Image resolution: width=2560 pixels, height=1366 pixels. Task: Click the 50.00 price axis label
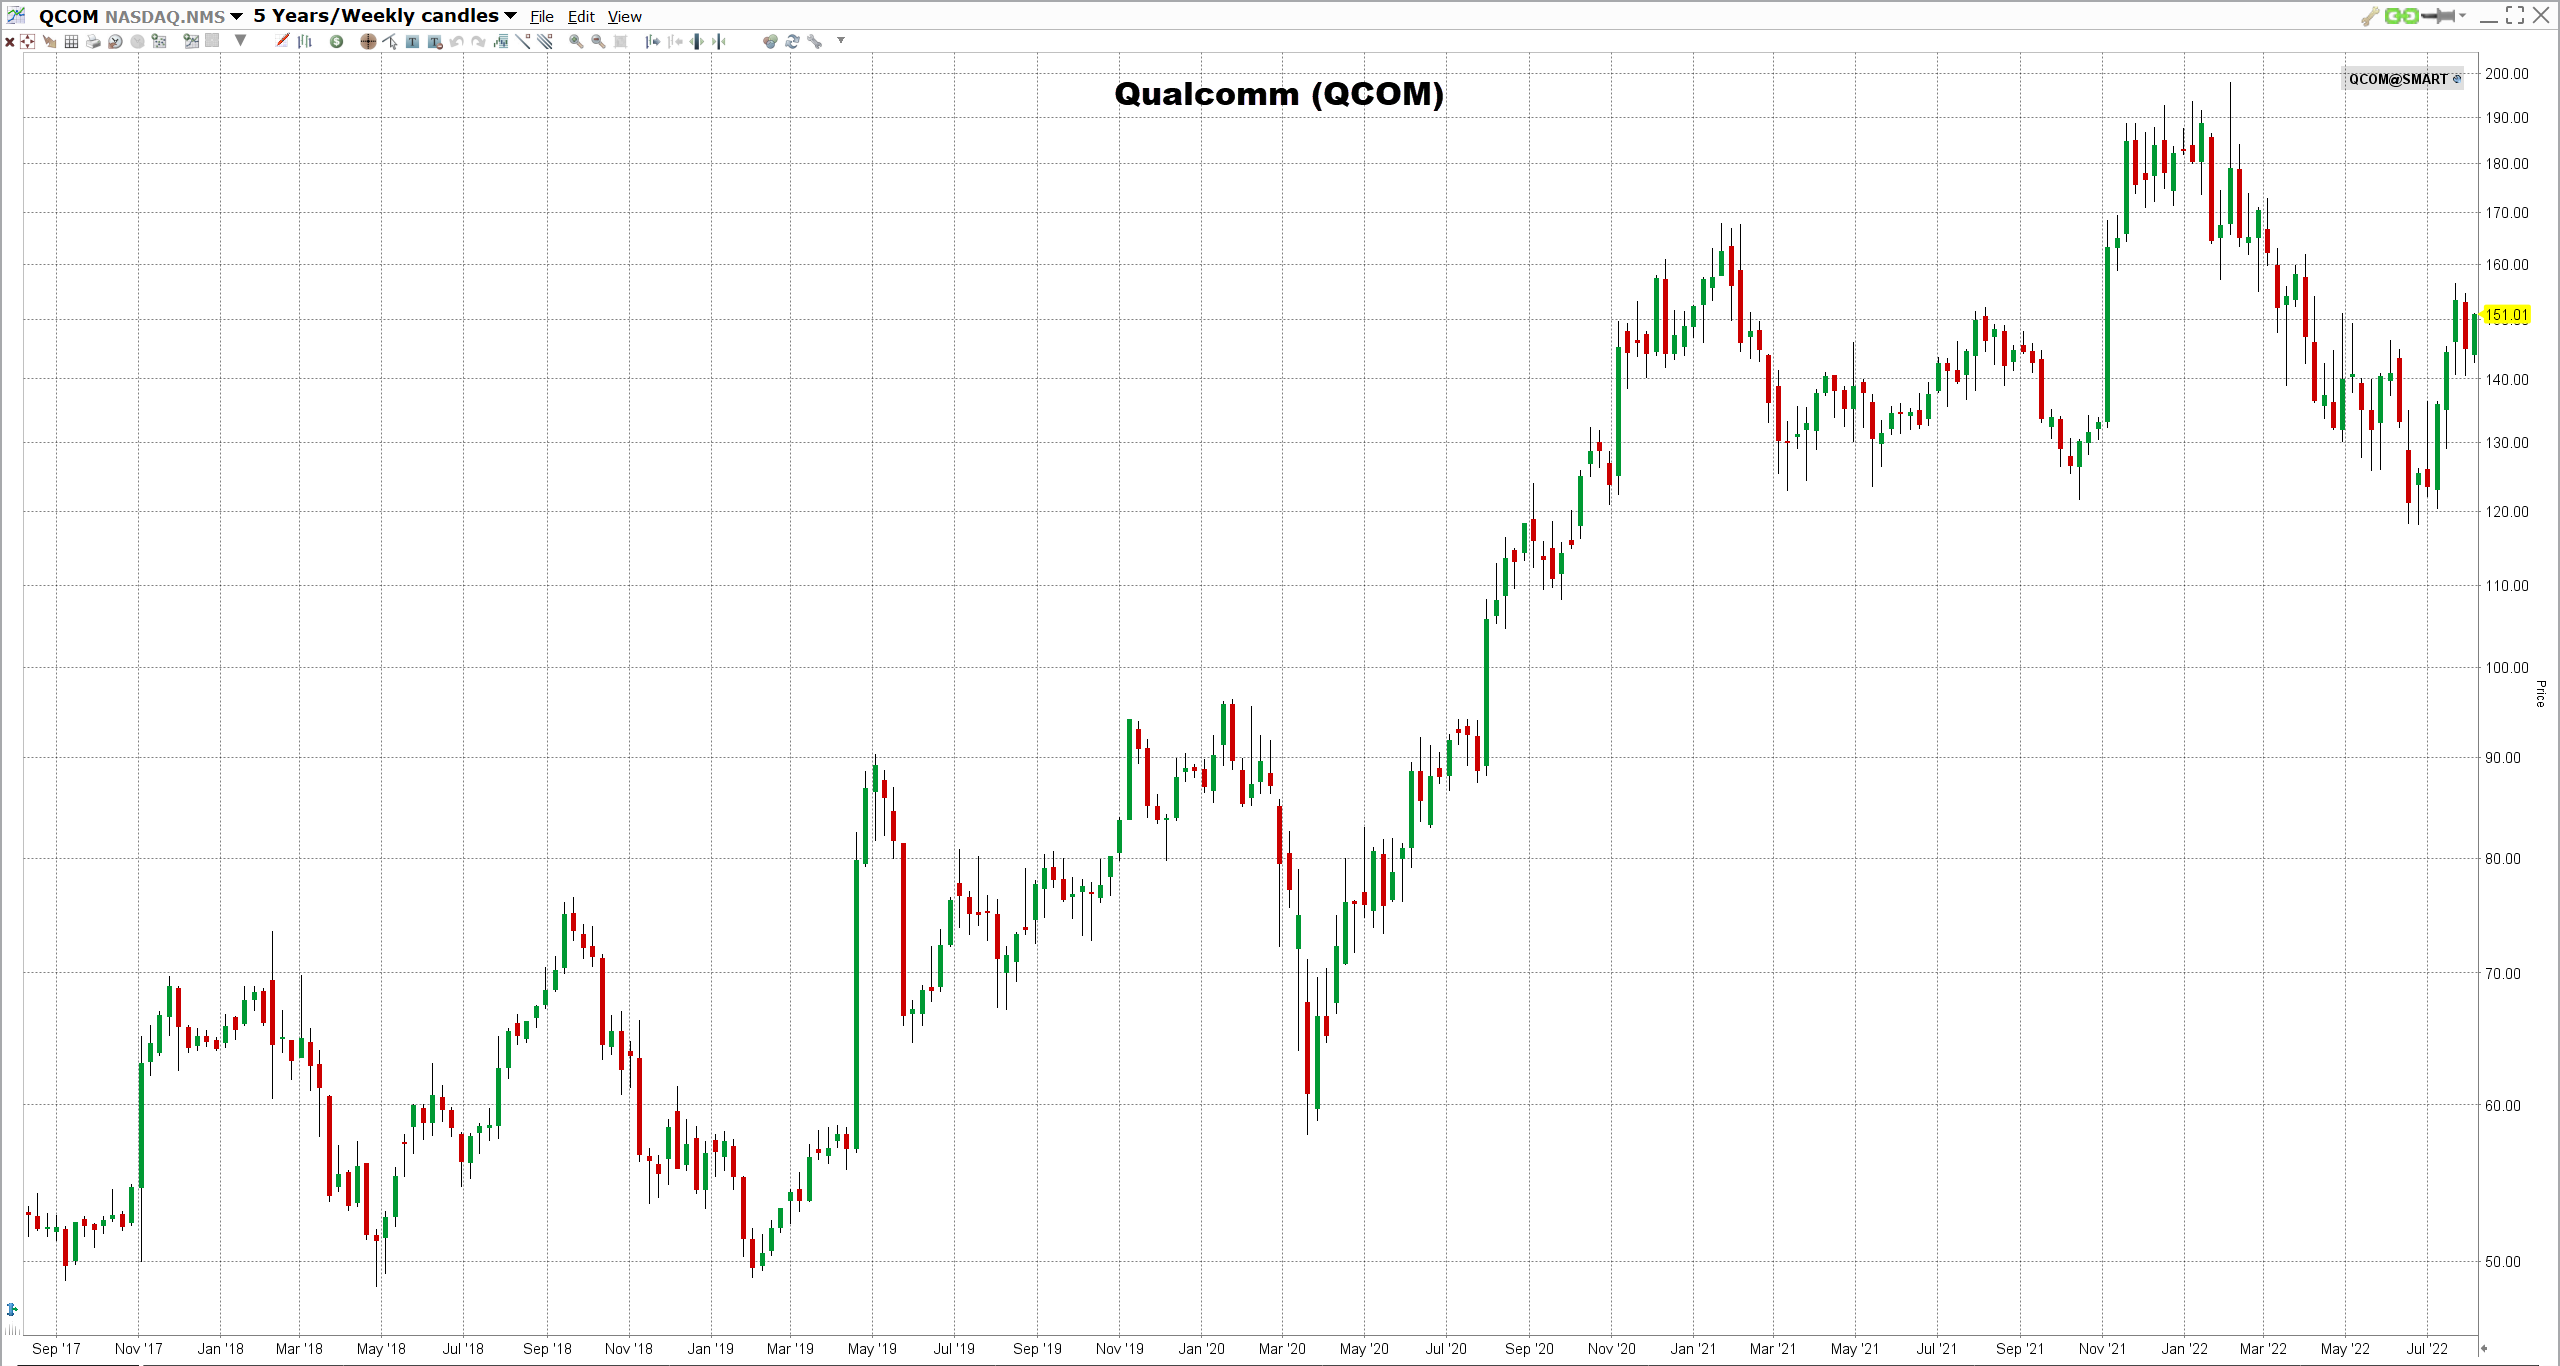[2503, 1262]
